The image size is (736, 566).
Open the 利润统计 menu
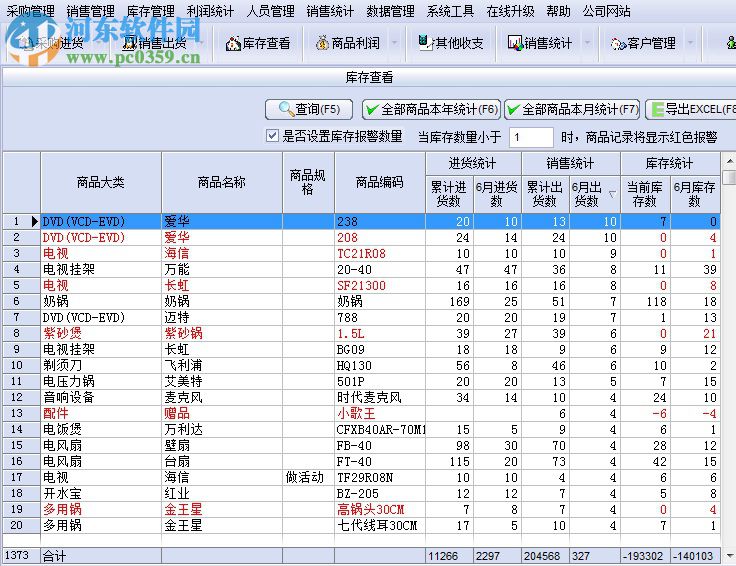pyautogui.click(x=210, y=10)
